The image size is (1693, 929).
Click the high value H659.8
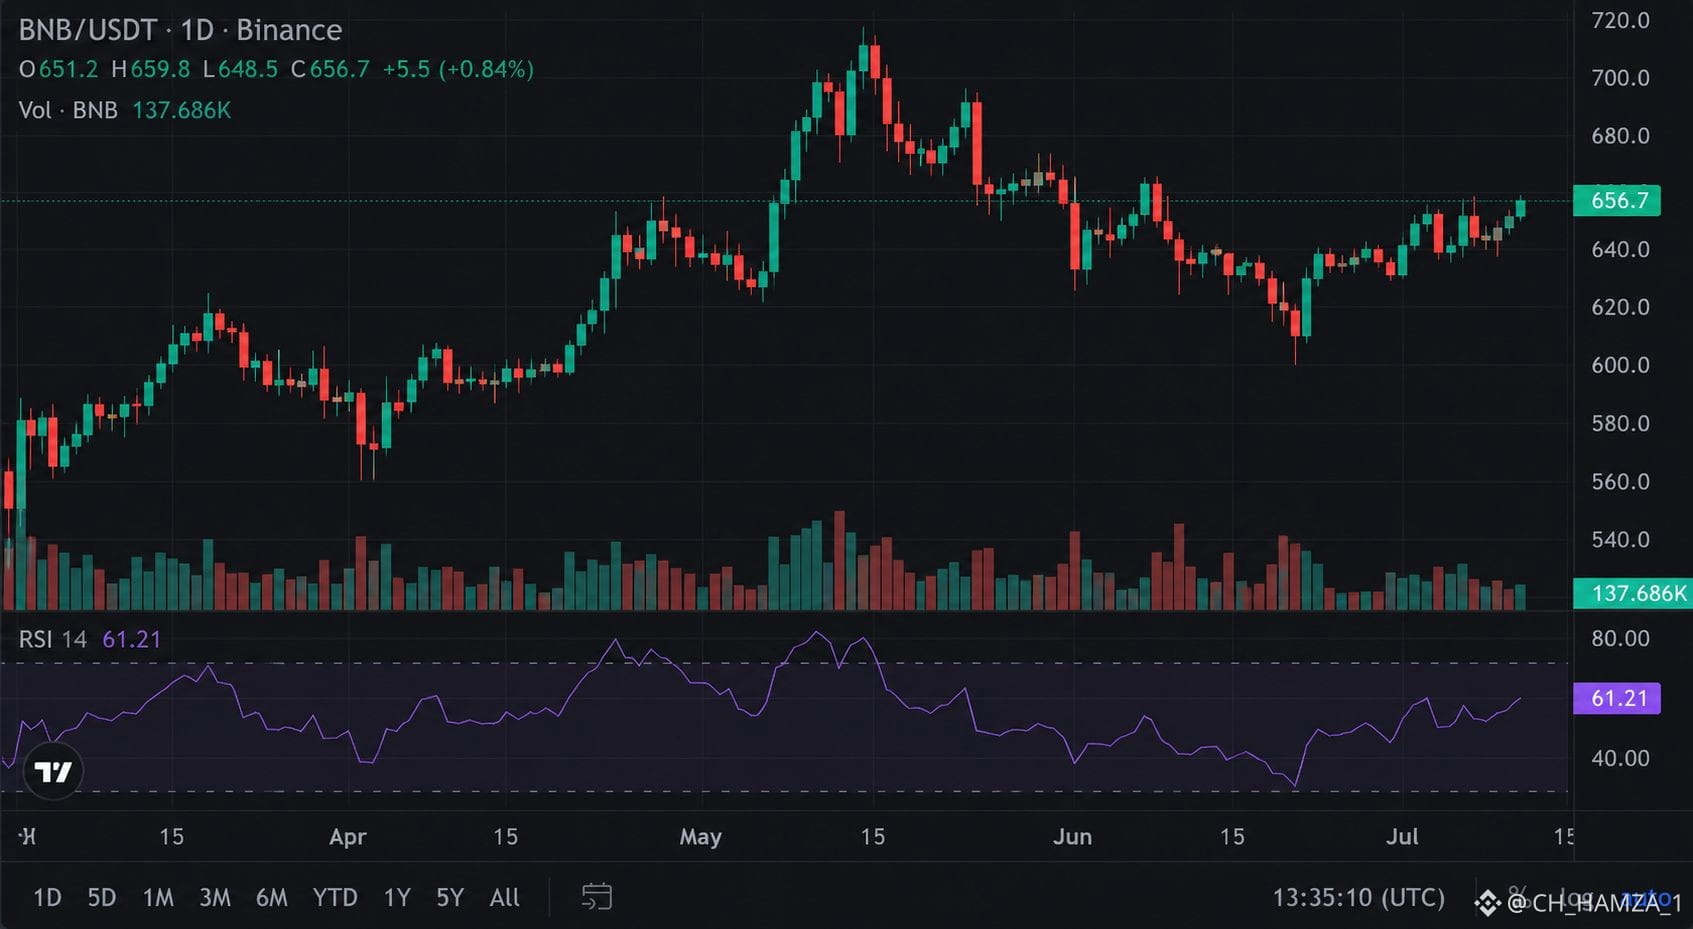point(150,69)
